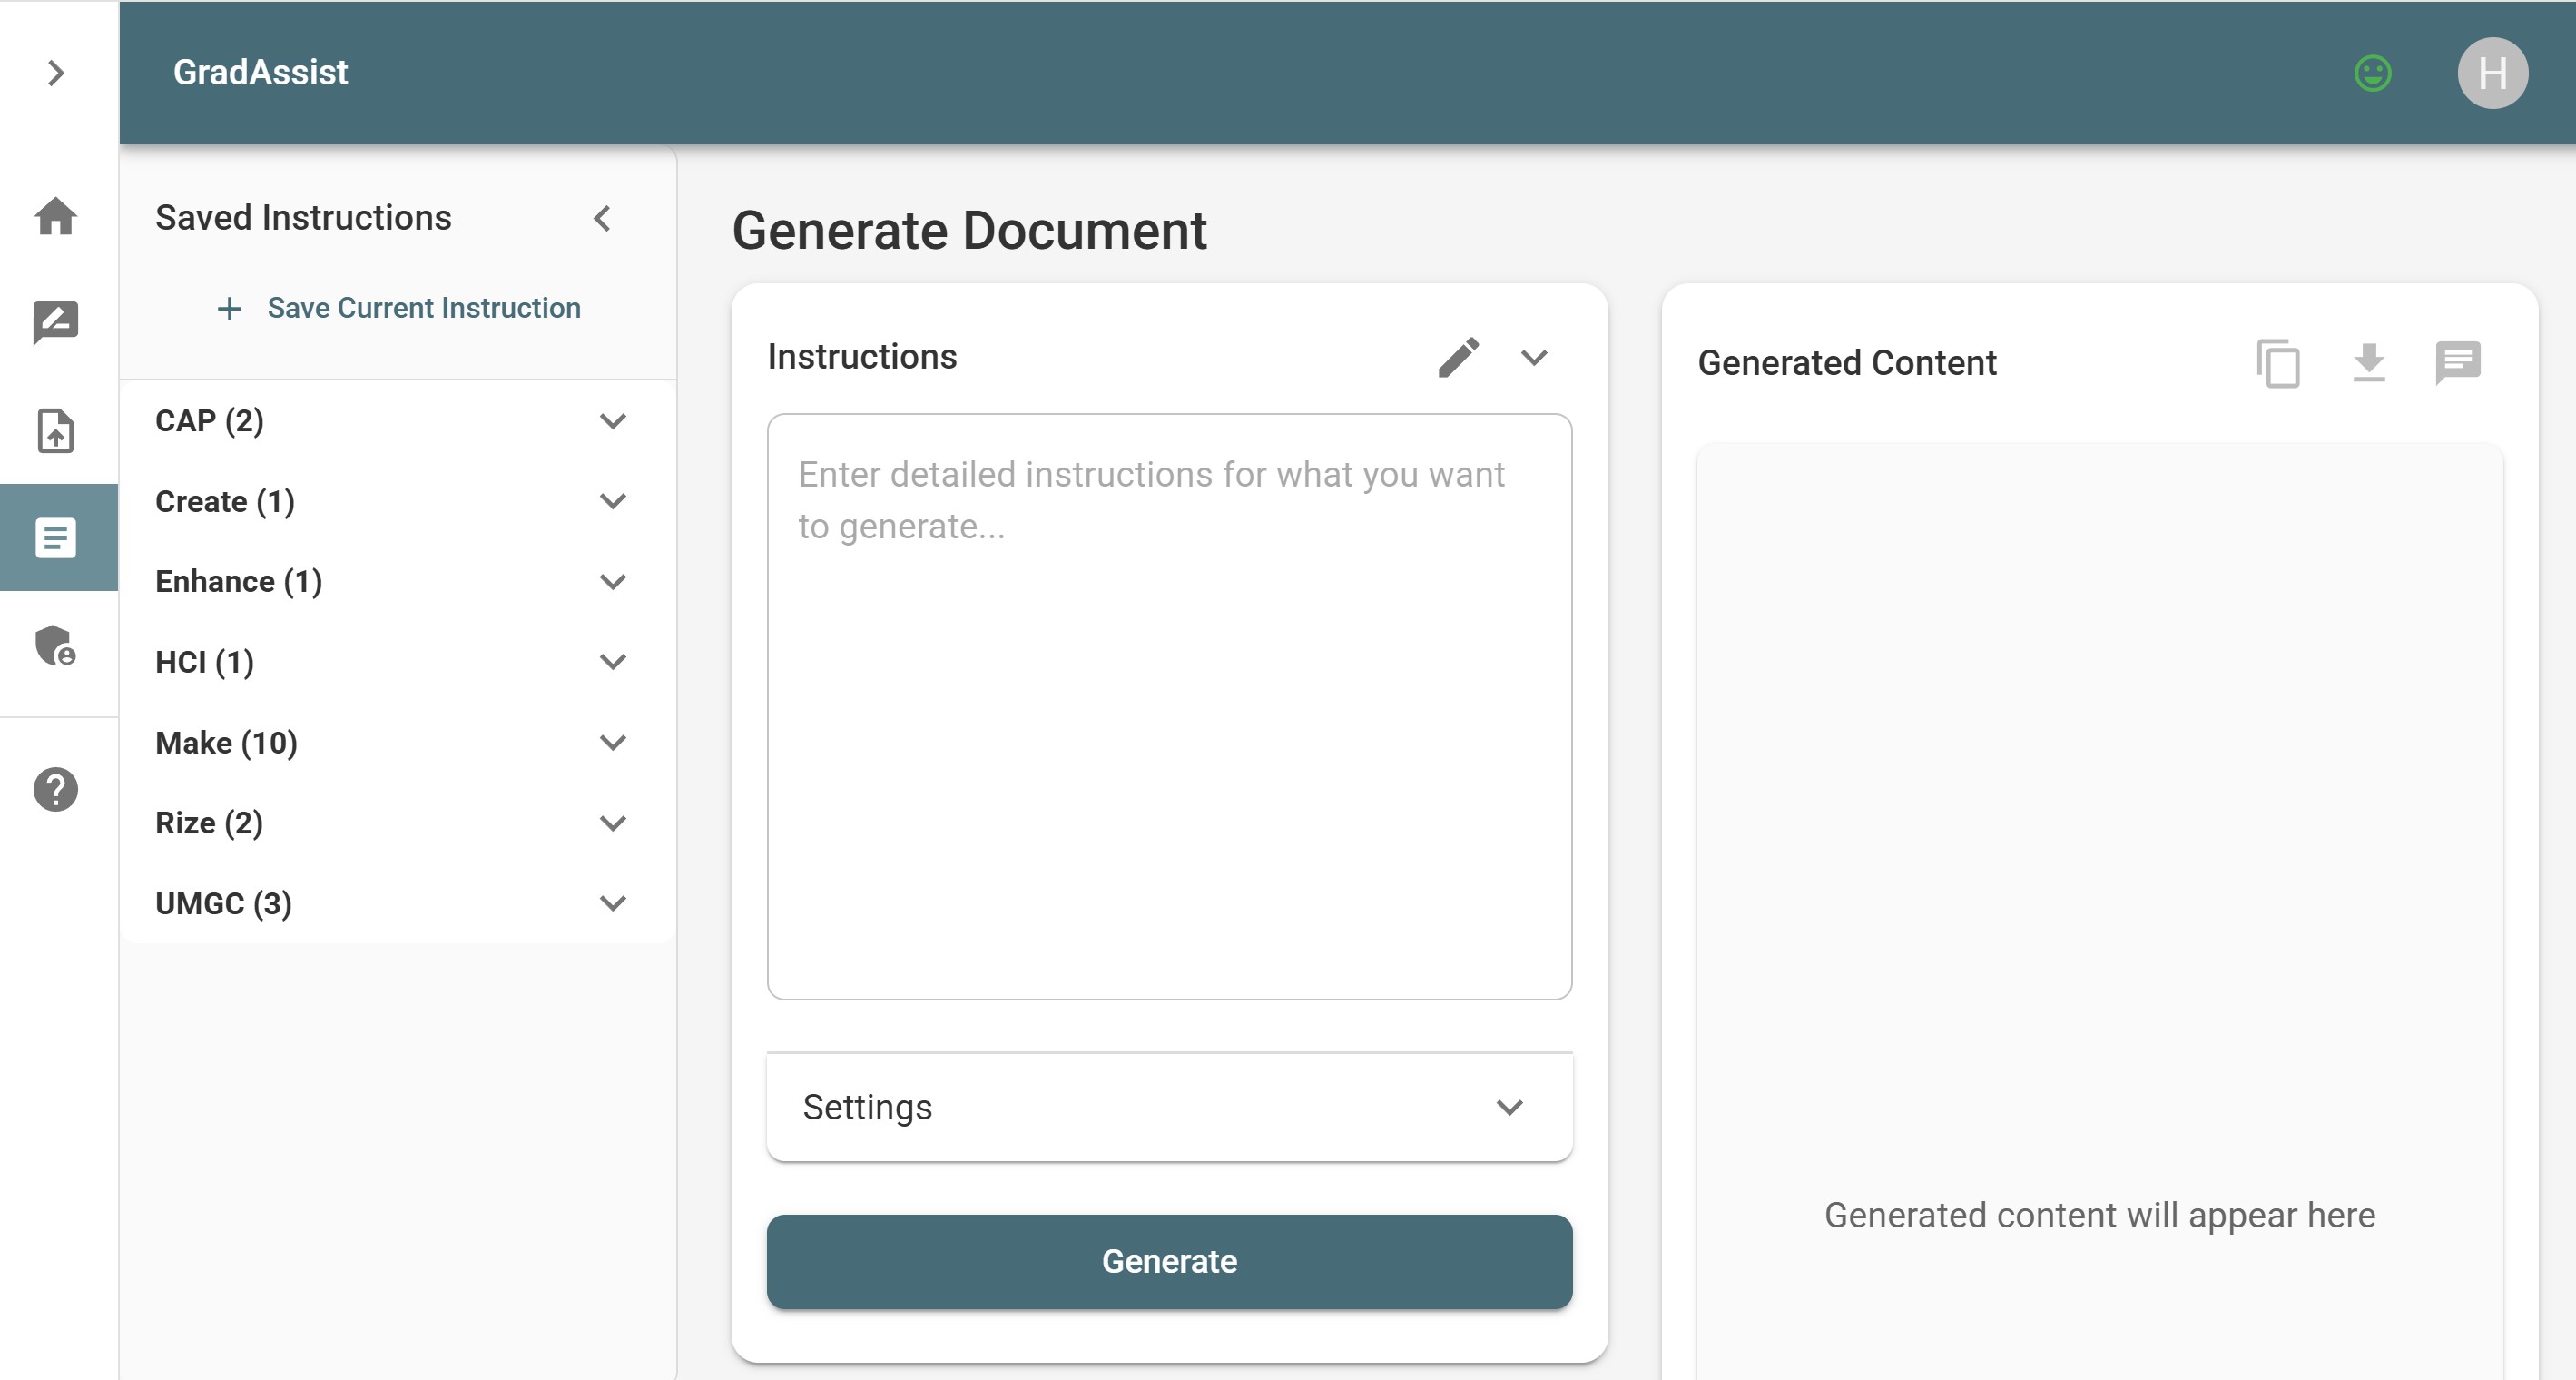The height and width of the screenshot is (1380, 2576).
Task: Download generated content via download icon
Action: (x=2368, y=363)
